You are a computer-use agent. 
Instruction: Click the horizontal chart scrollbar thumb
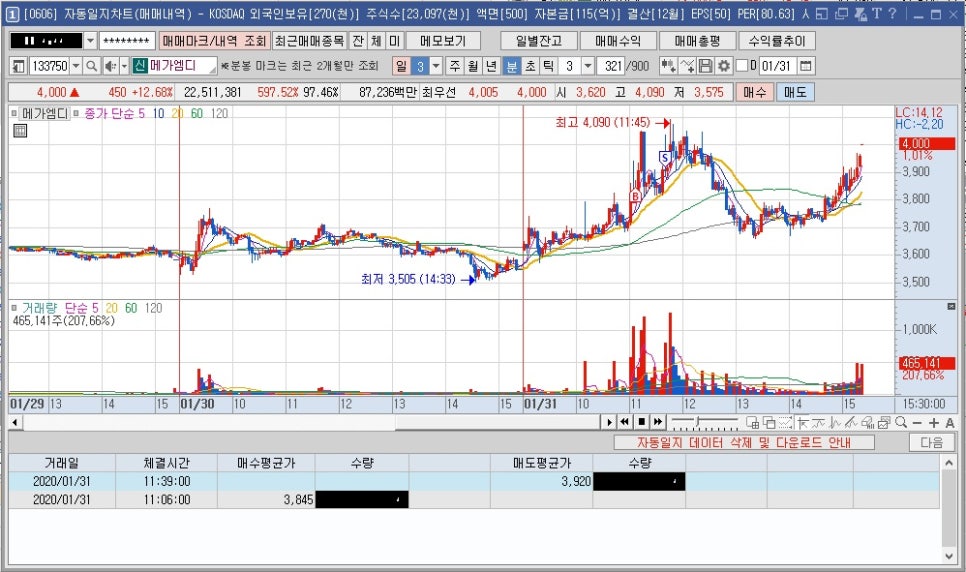pyautogui.click(x=497, y=423)
